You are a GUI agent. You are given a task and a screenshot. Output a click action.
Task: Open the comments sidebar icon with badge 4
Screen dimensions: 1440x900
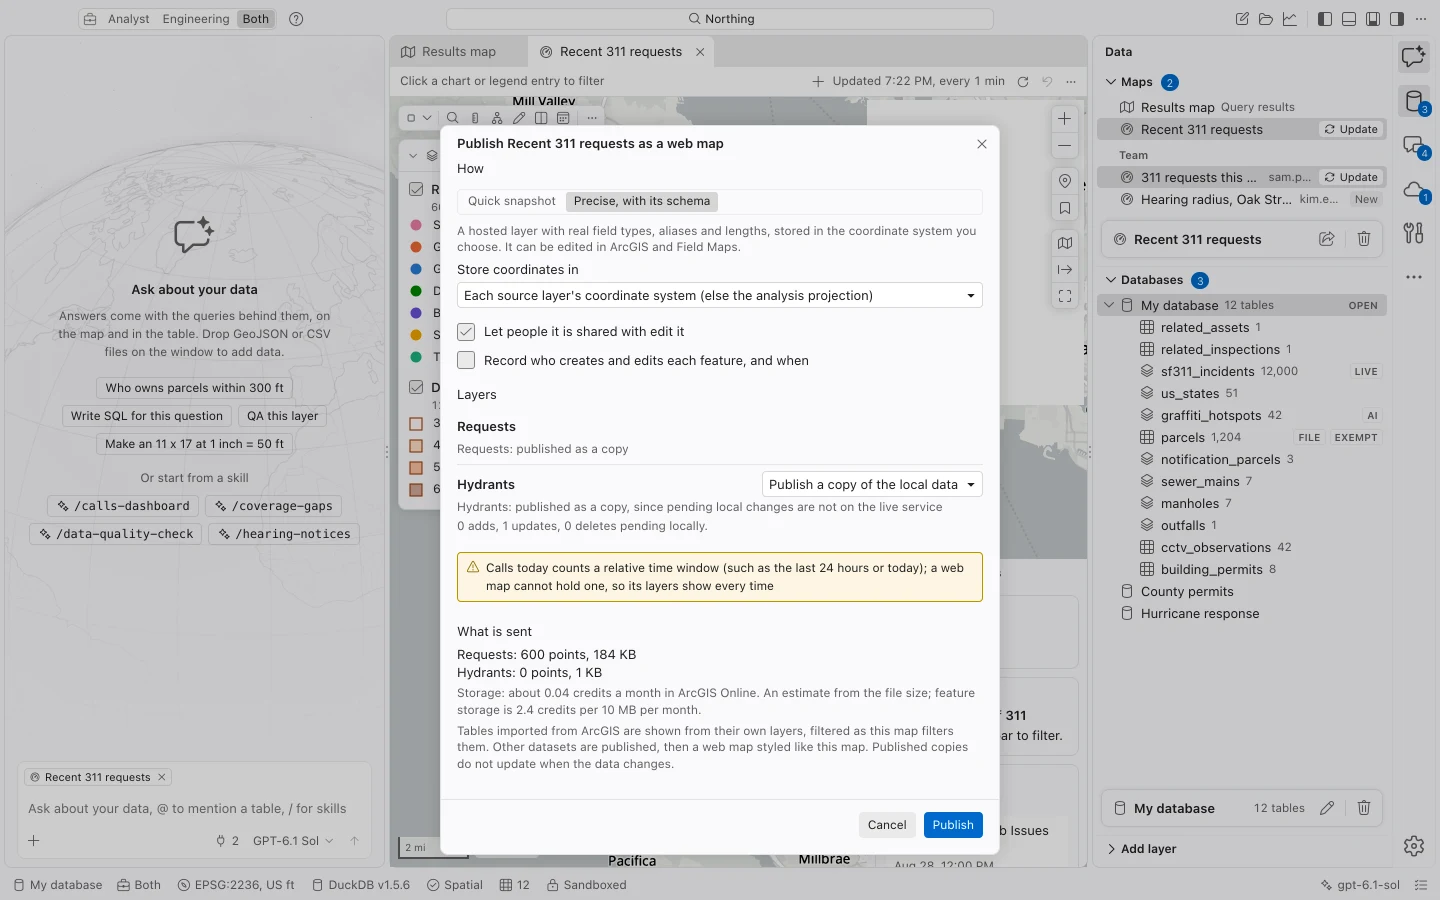[x=1413, y=145]
